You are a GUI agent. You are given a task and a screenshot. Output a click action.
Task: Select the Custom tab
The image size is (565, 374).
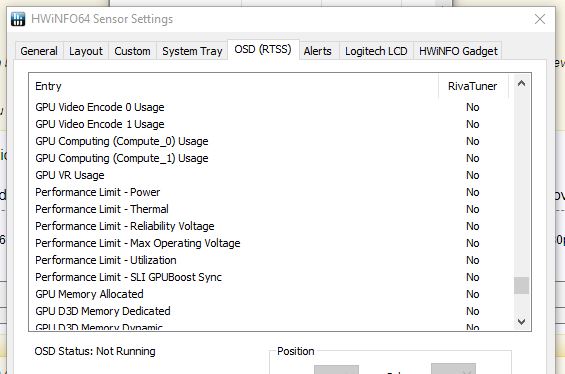[x=132, y=51]
